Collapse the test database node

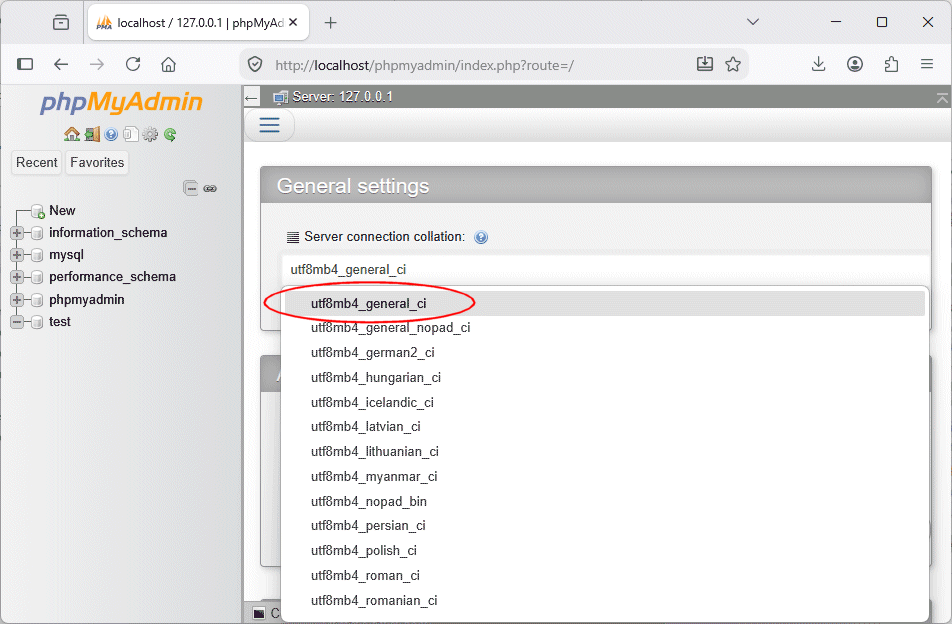point(17,322)
